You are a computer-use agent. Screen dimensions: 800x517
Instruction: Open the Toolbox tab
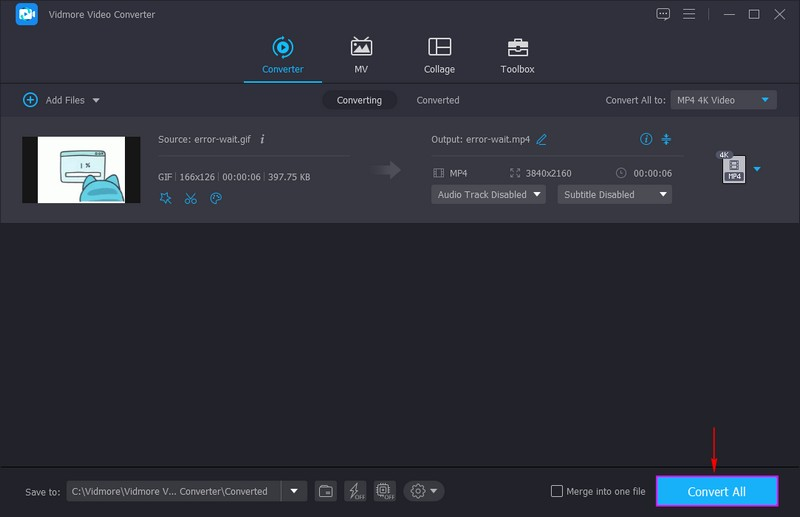pos(517,56)
